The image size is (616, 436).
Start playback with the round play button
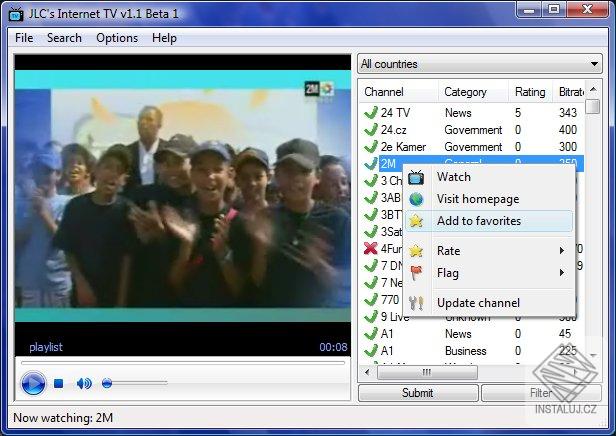coord(33,383)
